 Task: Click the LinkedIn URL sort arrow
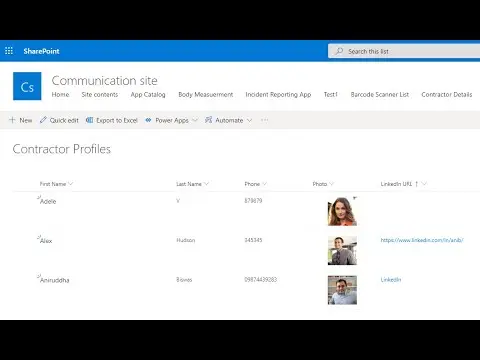pos(416,184)
